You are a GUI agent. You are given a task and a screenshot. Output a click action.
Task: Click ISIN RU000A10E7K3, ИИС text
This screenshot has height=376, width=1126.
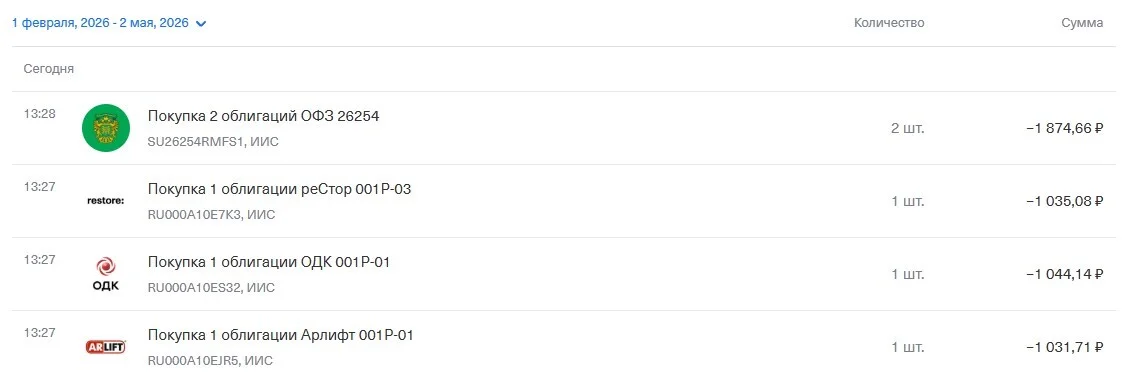coord(211,215)
